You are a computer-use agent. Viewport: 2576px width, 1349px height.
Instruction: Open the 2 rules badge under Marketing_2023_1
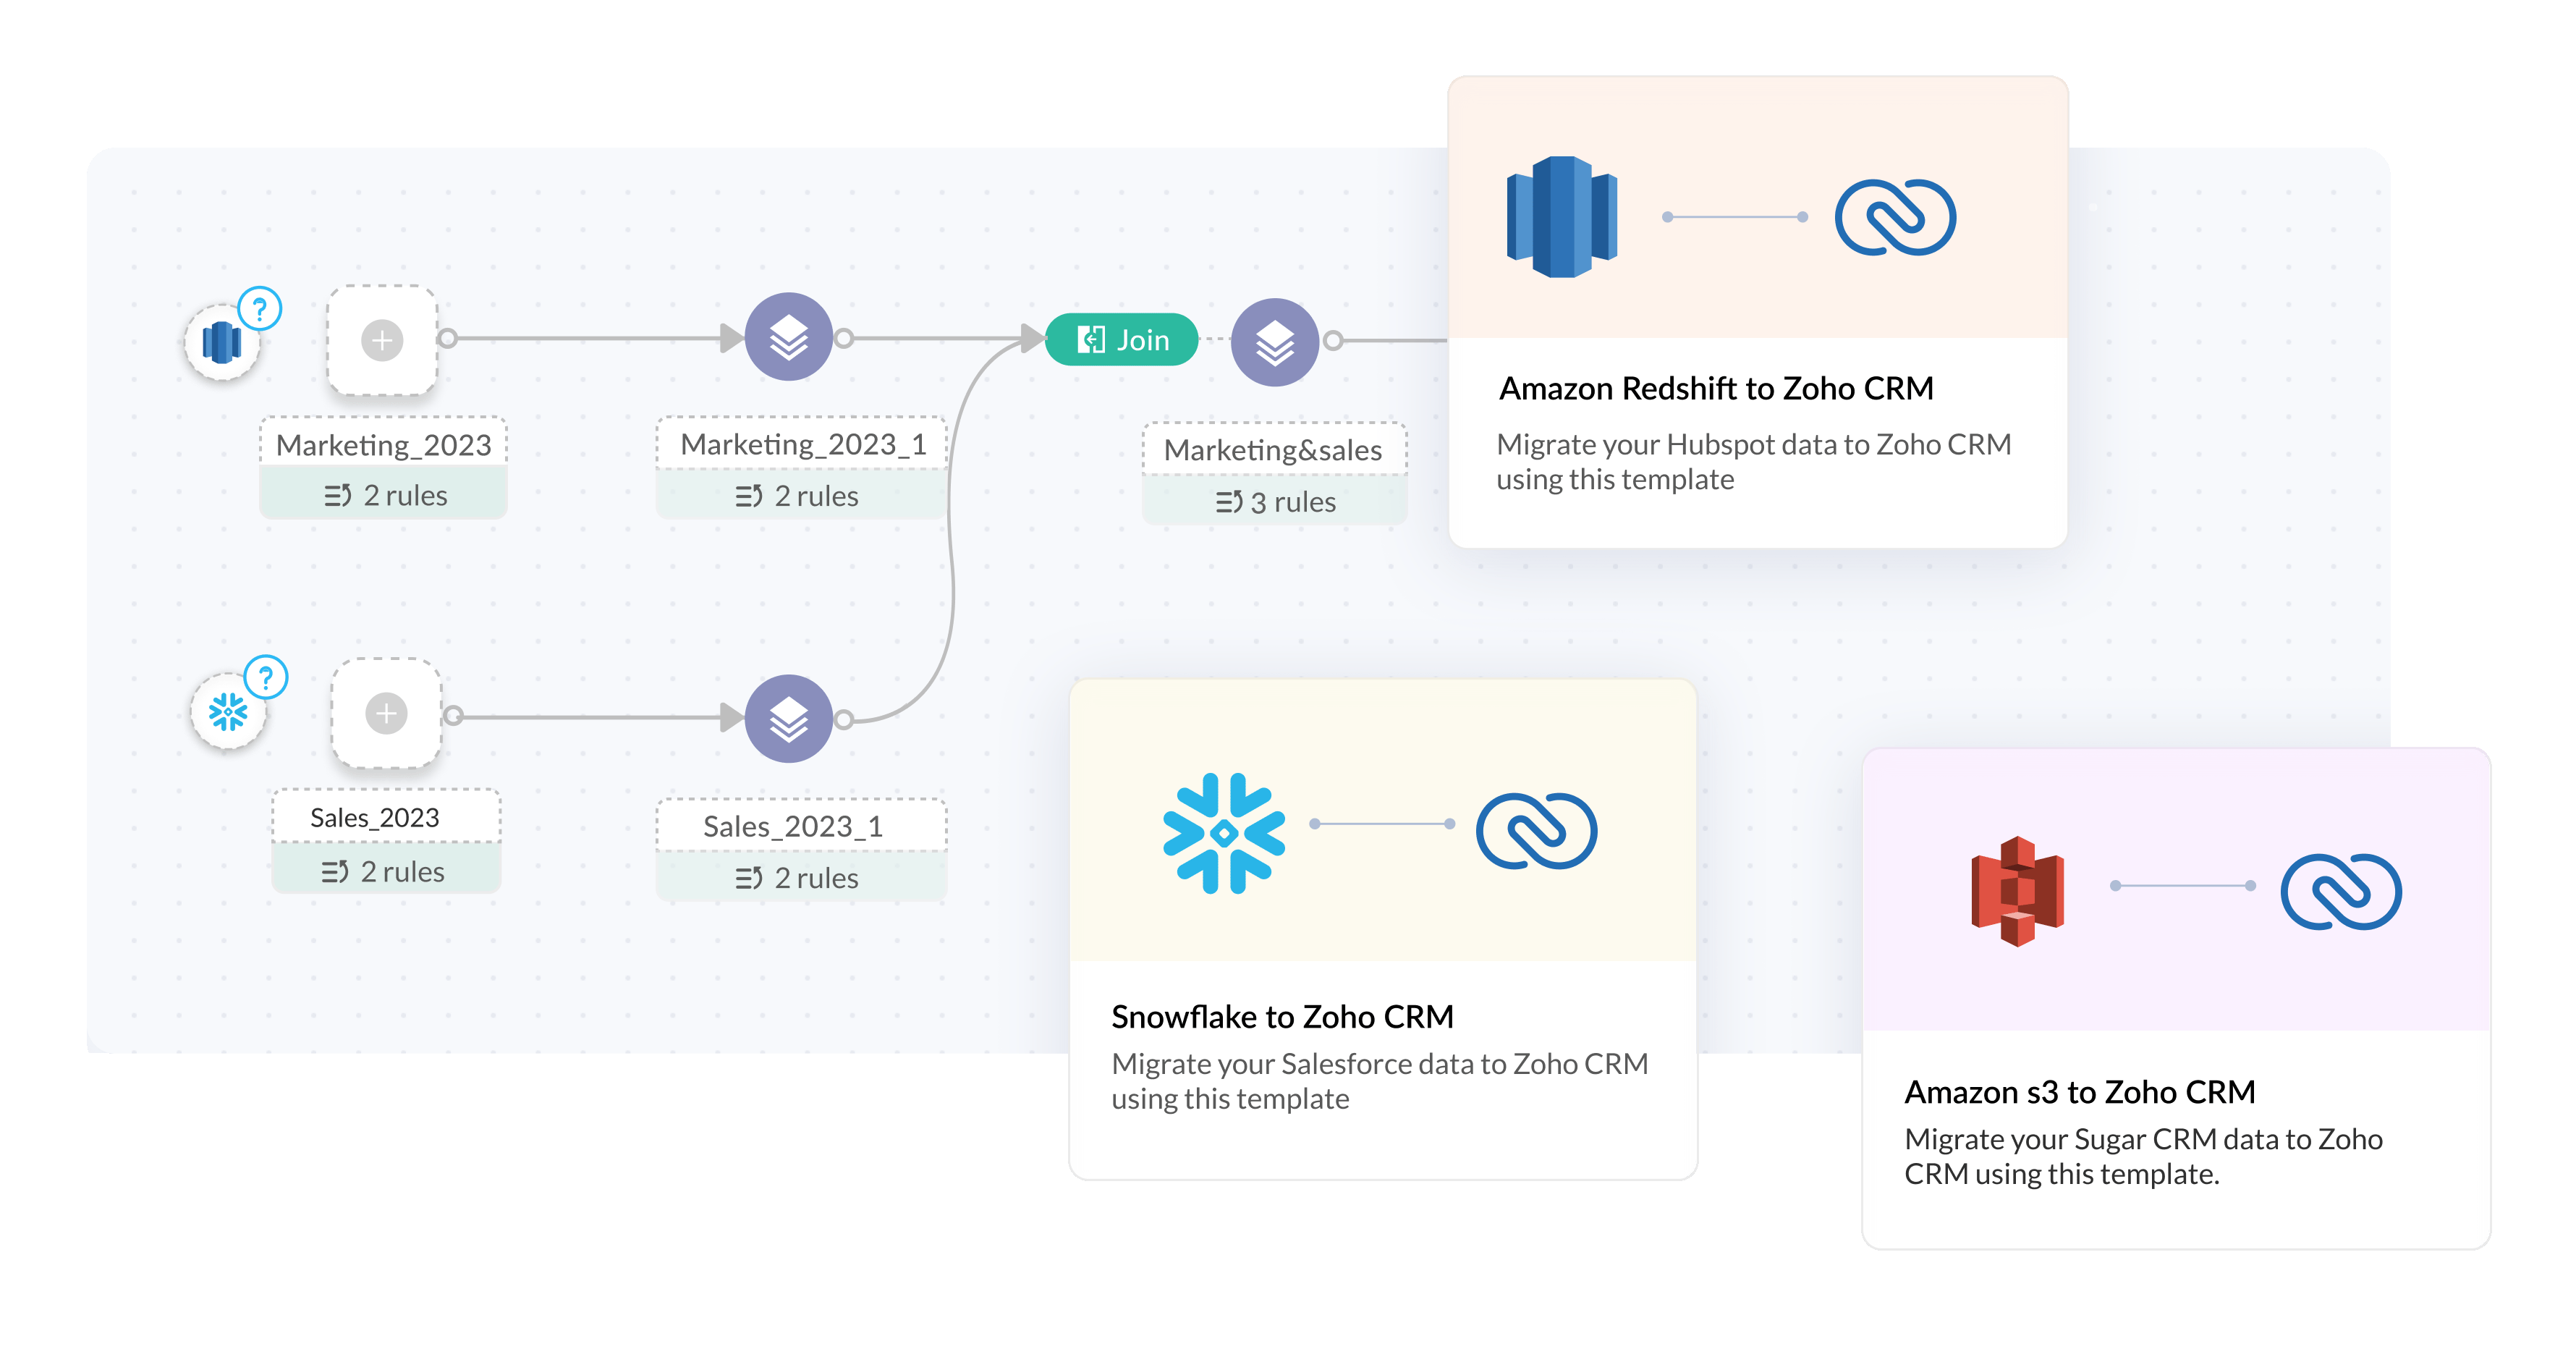803,496
